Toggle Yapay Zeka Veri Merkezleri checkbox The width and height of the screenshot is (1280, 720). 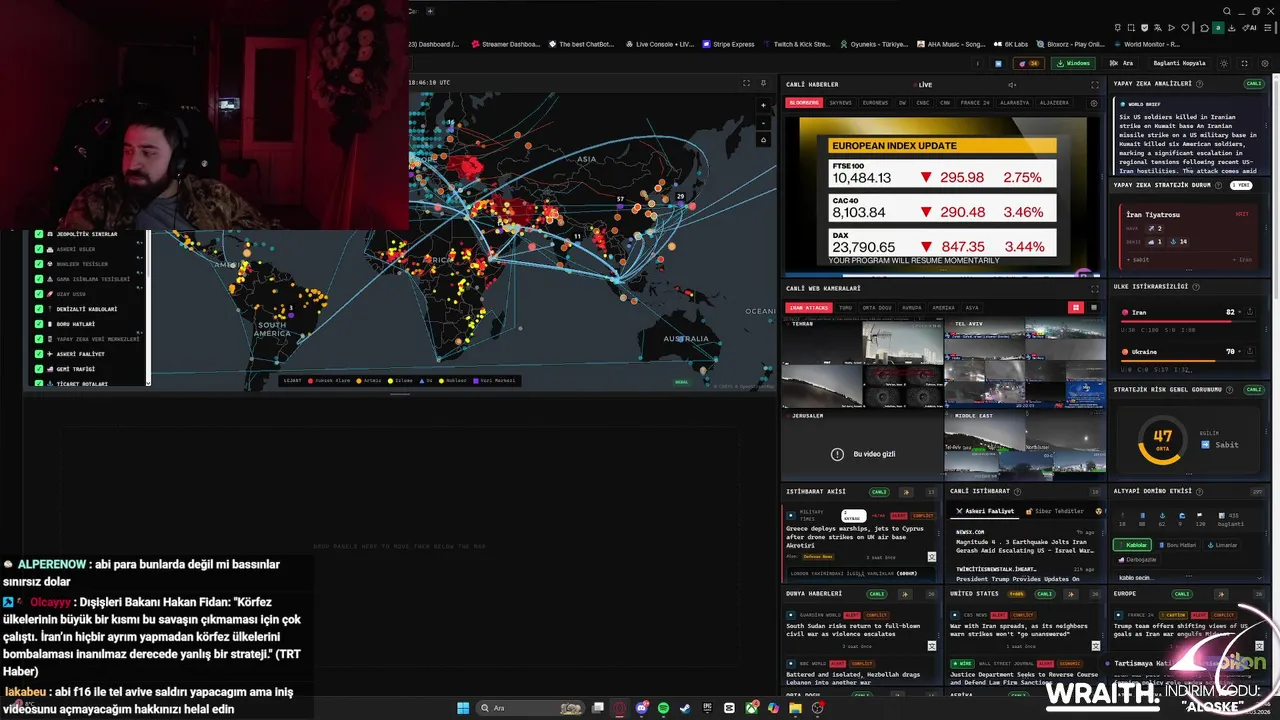(39, 339)
